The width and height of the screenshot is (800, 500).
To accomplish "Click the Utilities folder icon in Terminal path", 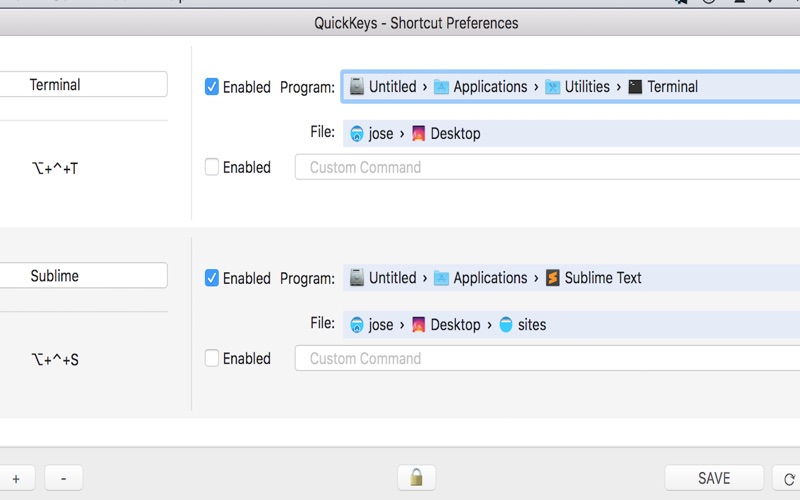I will point(553,87).
